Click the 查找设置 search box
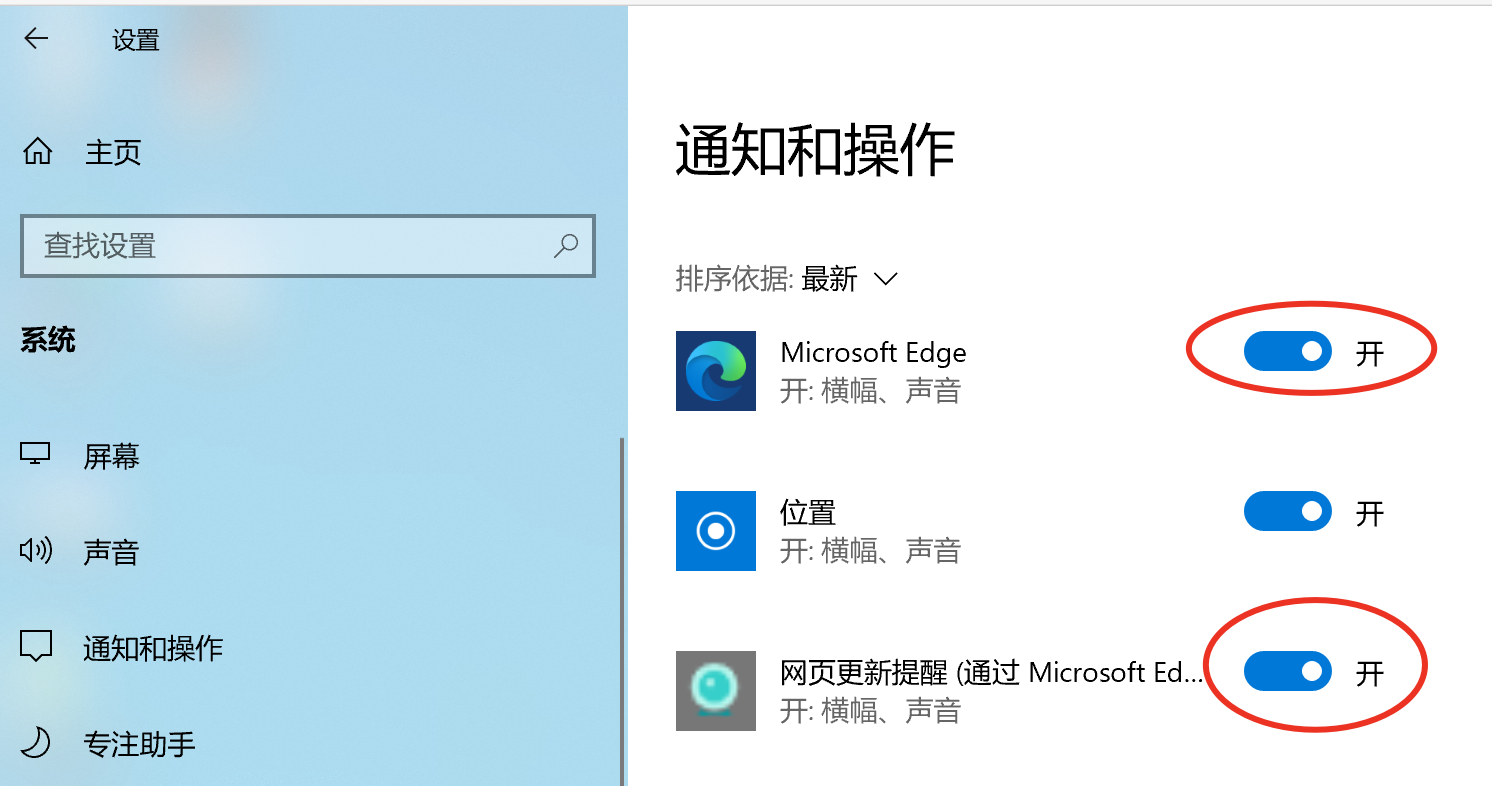 point(308,246)
